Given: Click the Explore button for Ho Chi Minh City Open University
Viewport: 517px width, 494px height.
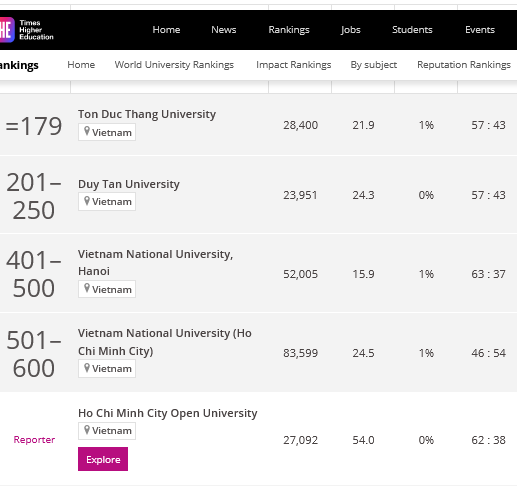Looking at the screenshot, I should coord(103,459).
